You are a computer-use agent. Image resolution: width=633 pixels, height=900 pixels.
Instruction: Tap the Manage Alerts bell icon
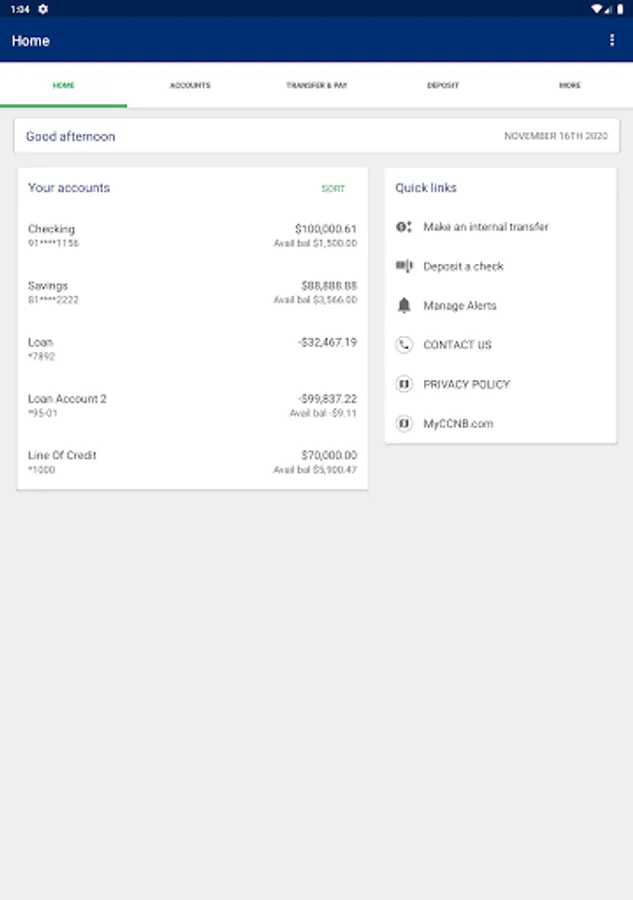[x=404, y=305]
